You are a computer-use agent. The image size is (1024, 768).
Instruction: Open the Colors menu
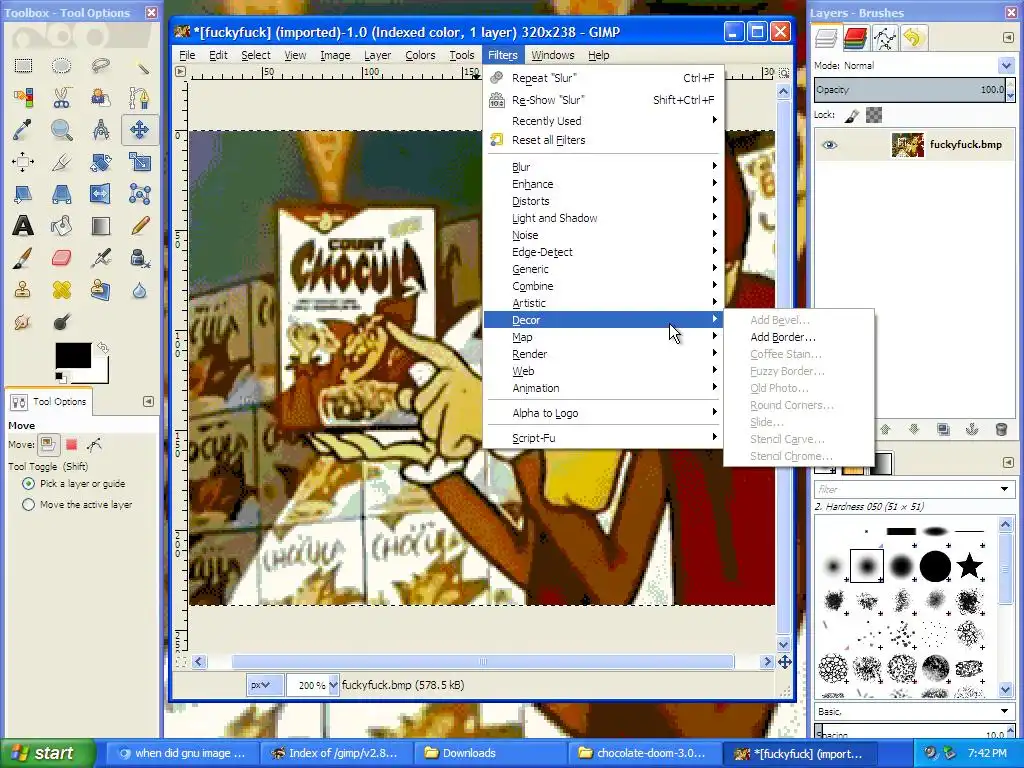pyautogui.click(x=420, y=56)
